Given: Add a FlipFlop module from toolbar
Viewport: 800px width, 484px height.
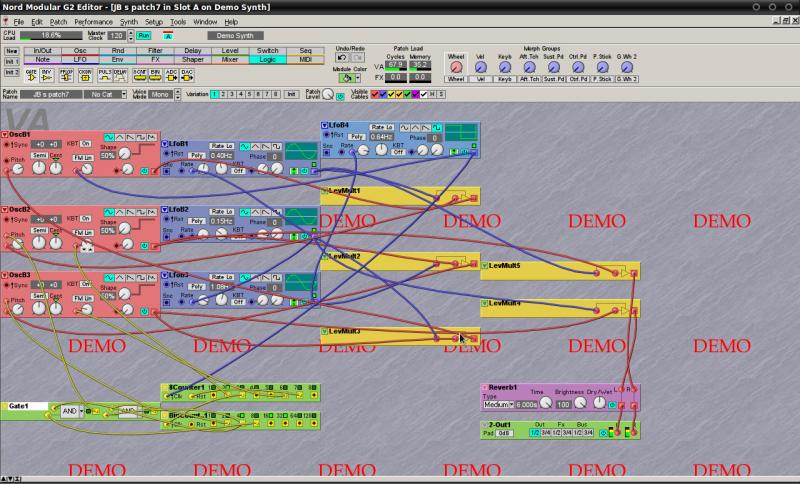Looking at the screenshot, I should tap(66, 75).
